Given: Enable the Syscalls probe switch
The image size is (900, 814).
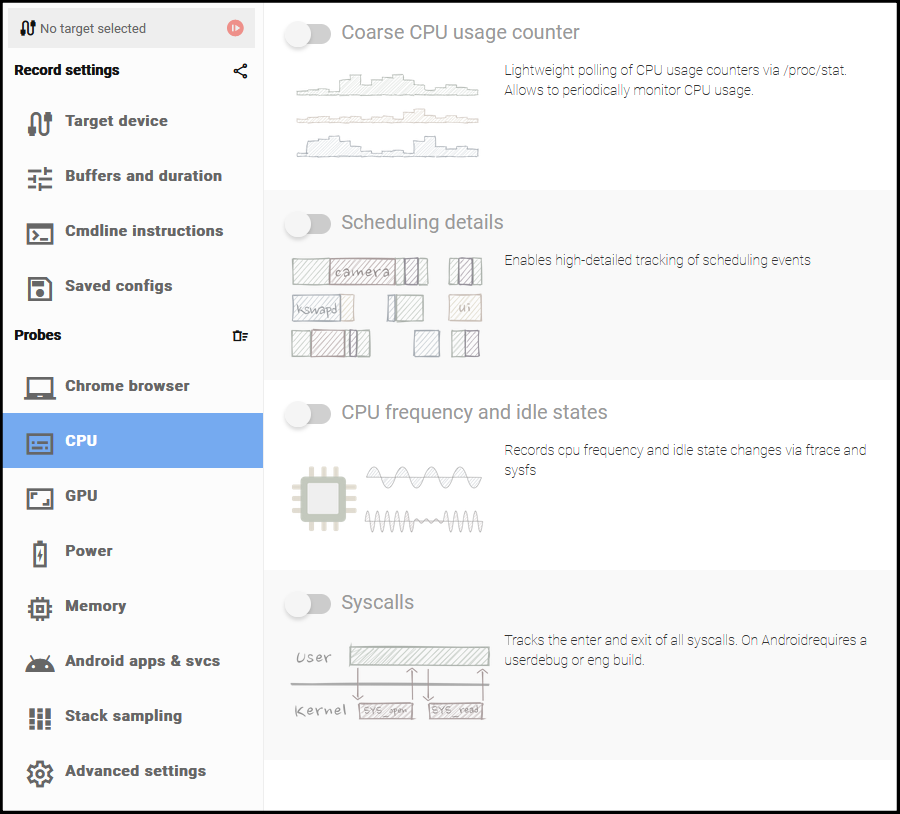Looking at the screenshot, I should (x=308, y=604).
